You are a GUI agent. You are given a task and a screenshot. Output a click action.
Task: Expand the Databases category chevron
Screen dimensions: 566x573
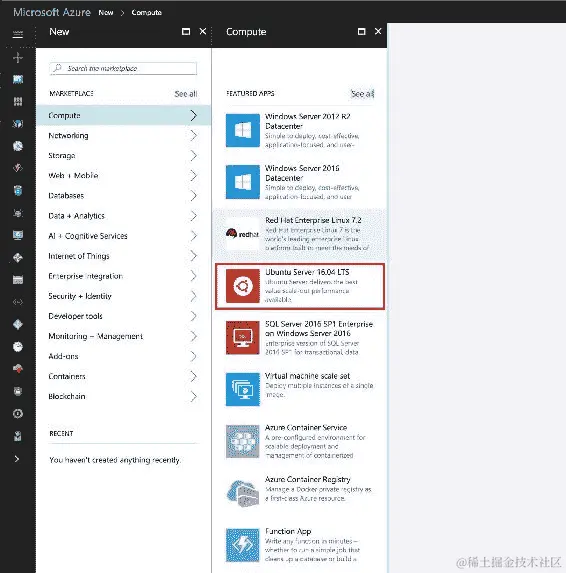pyautogui.click(x=194, y=196)
